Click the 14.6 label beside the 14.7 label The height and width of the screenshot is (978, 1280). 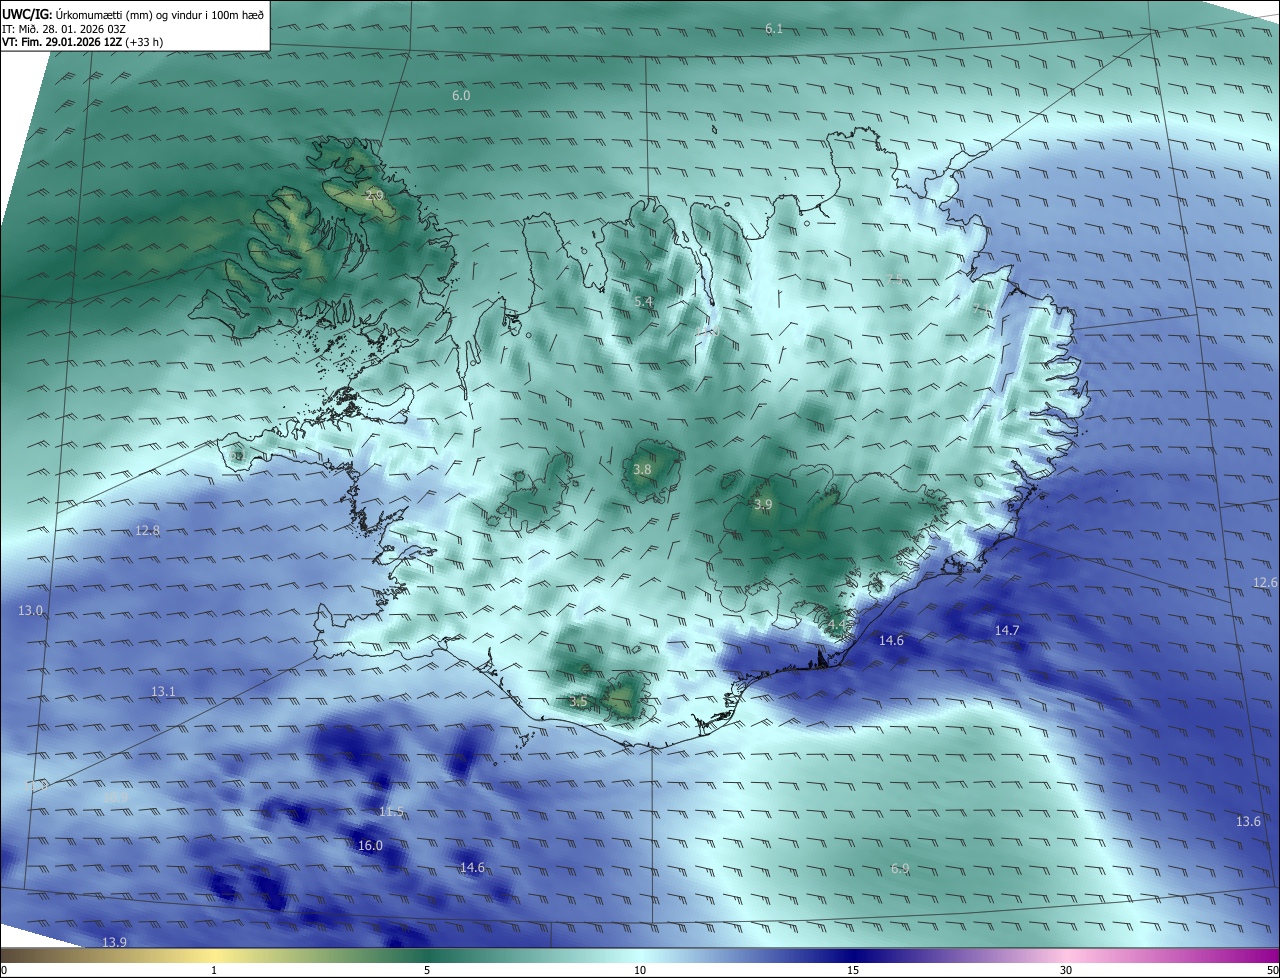point(891,640)
